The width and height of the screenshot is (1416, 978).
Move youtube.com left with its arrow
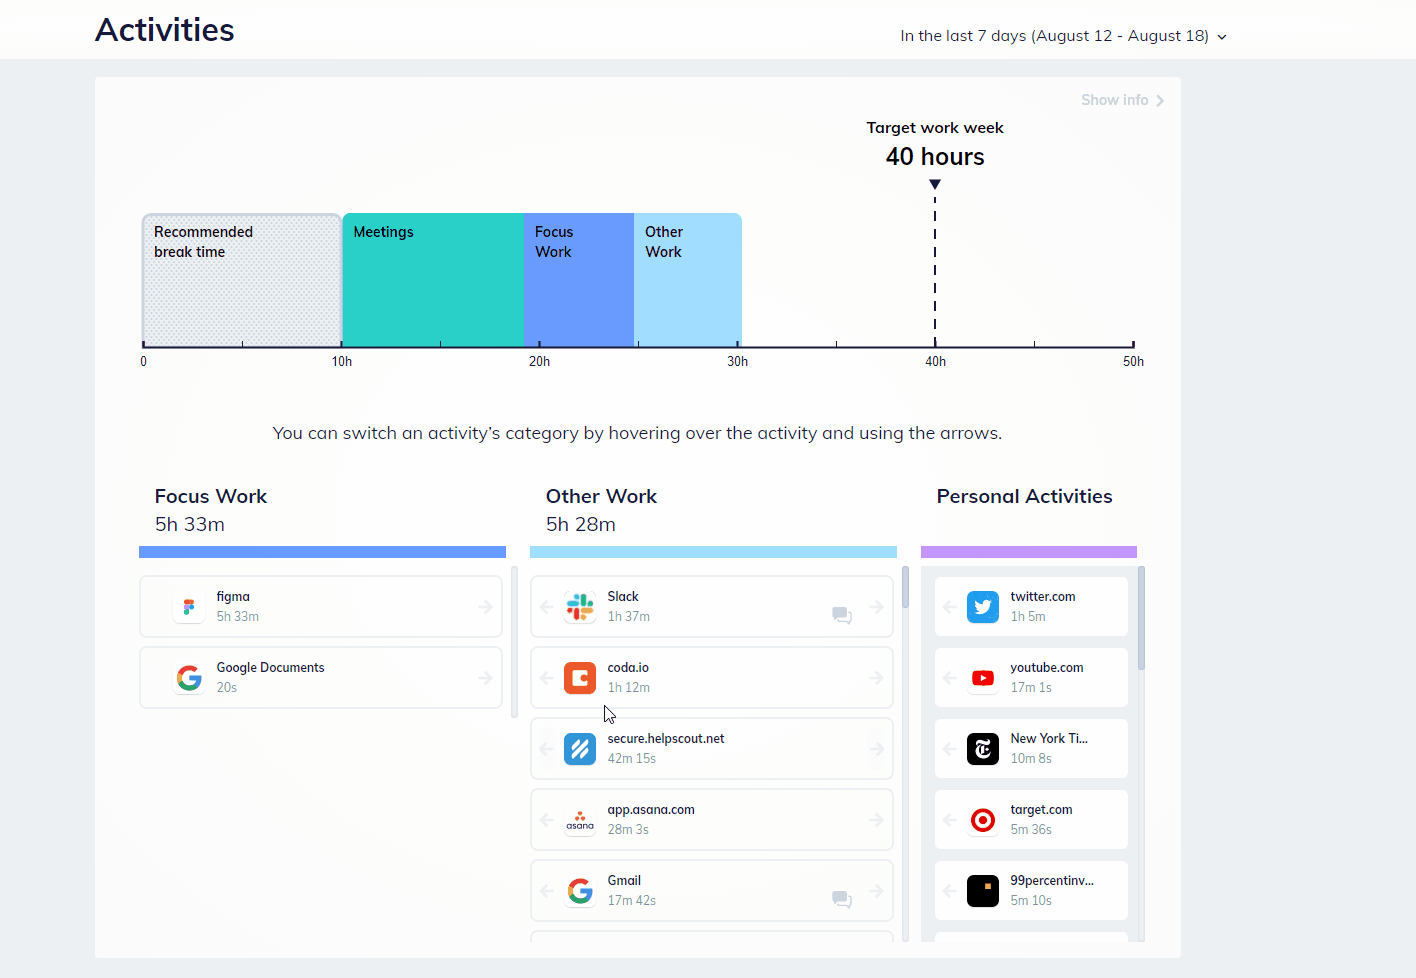point(950,678)
